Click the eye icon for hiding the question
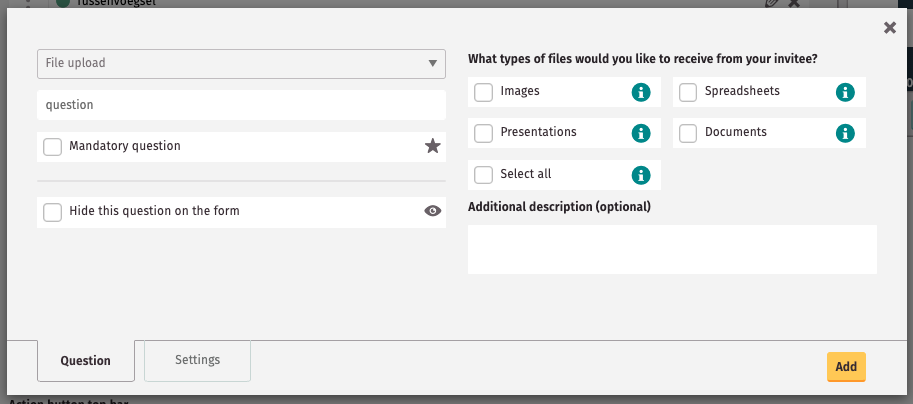913x404 pixels. click(x=432, y=211)
